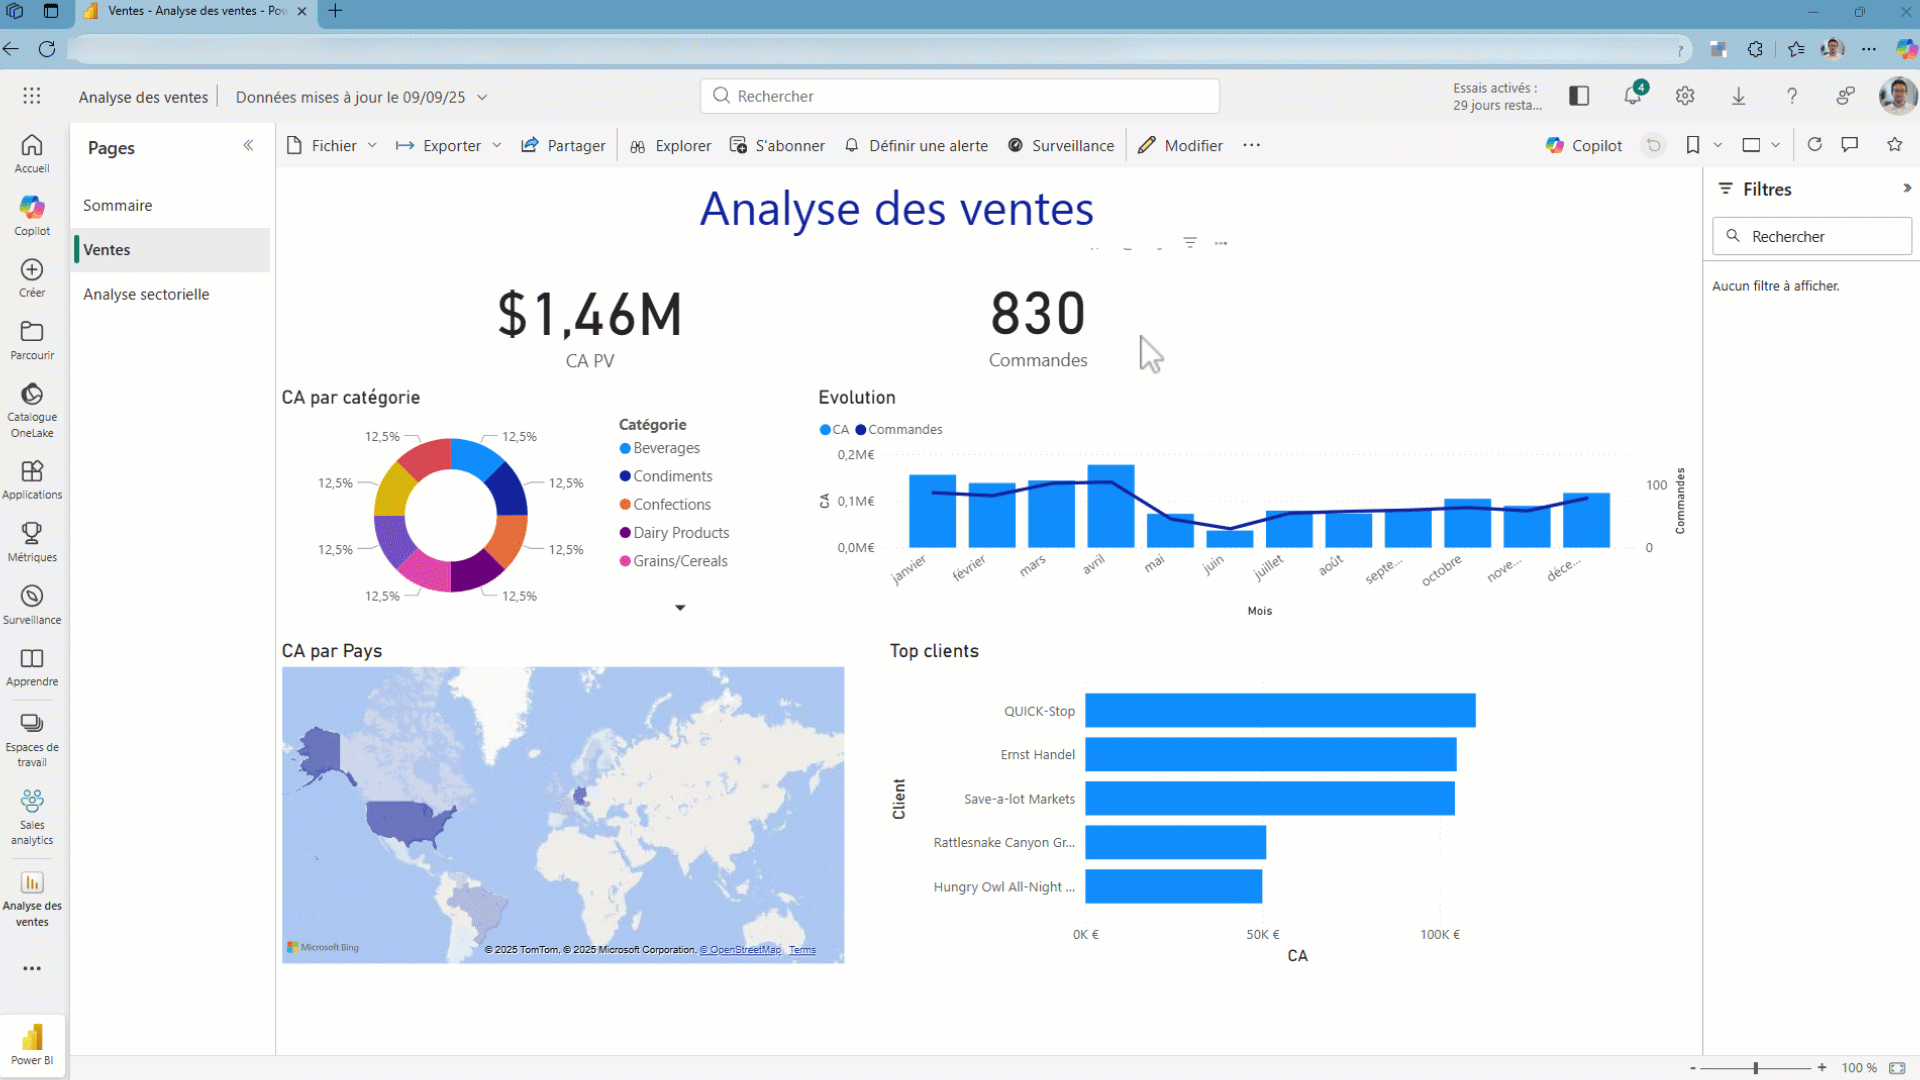Click the refresh visuals icon in toolbar
1920x1080 pixels.
[x=1814, y=145]
